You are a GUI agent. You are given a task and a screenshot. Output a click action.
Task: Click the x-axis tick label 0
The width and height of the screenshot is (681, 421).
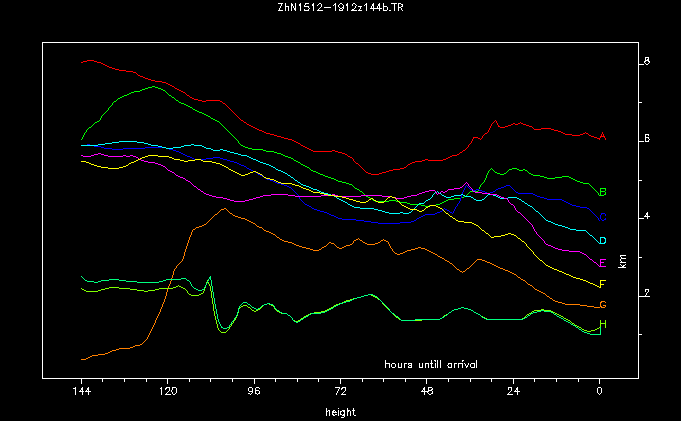(x=599, y=391)
